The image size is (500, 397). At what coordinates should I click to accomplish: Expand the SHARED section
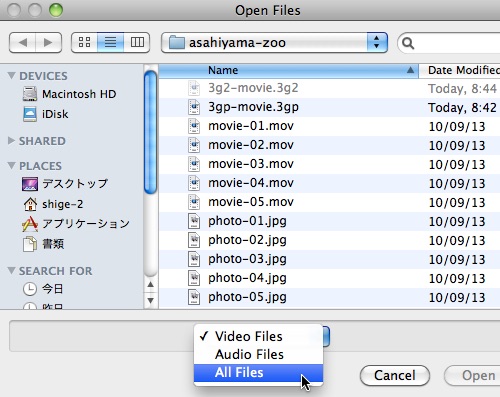pos(11,141)
